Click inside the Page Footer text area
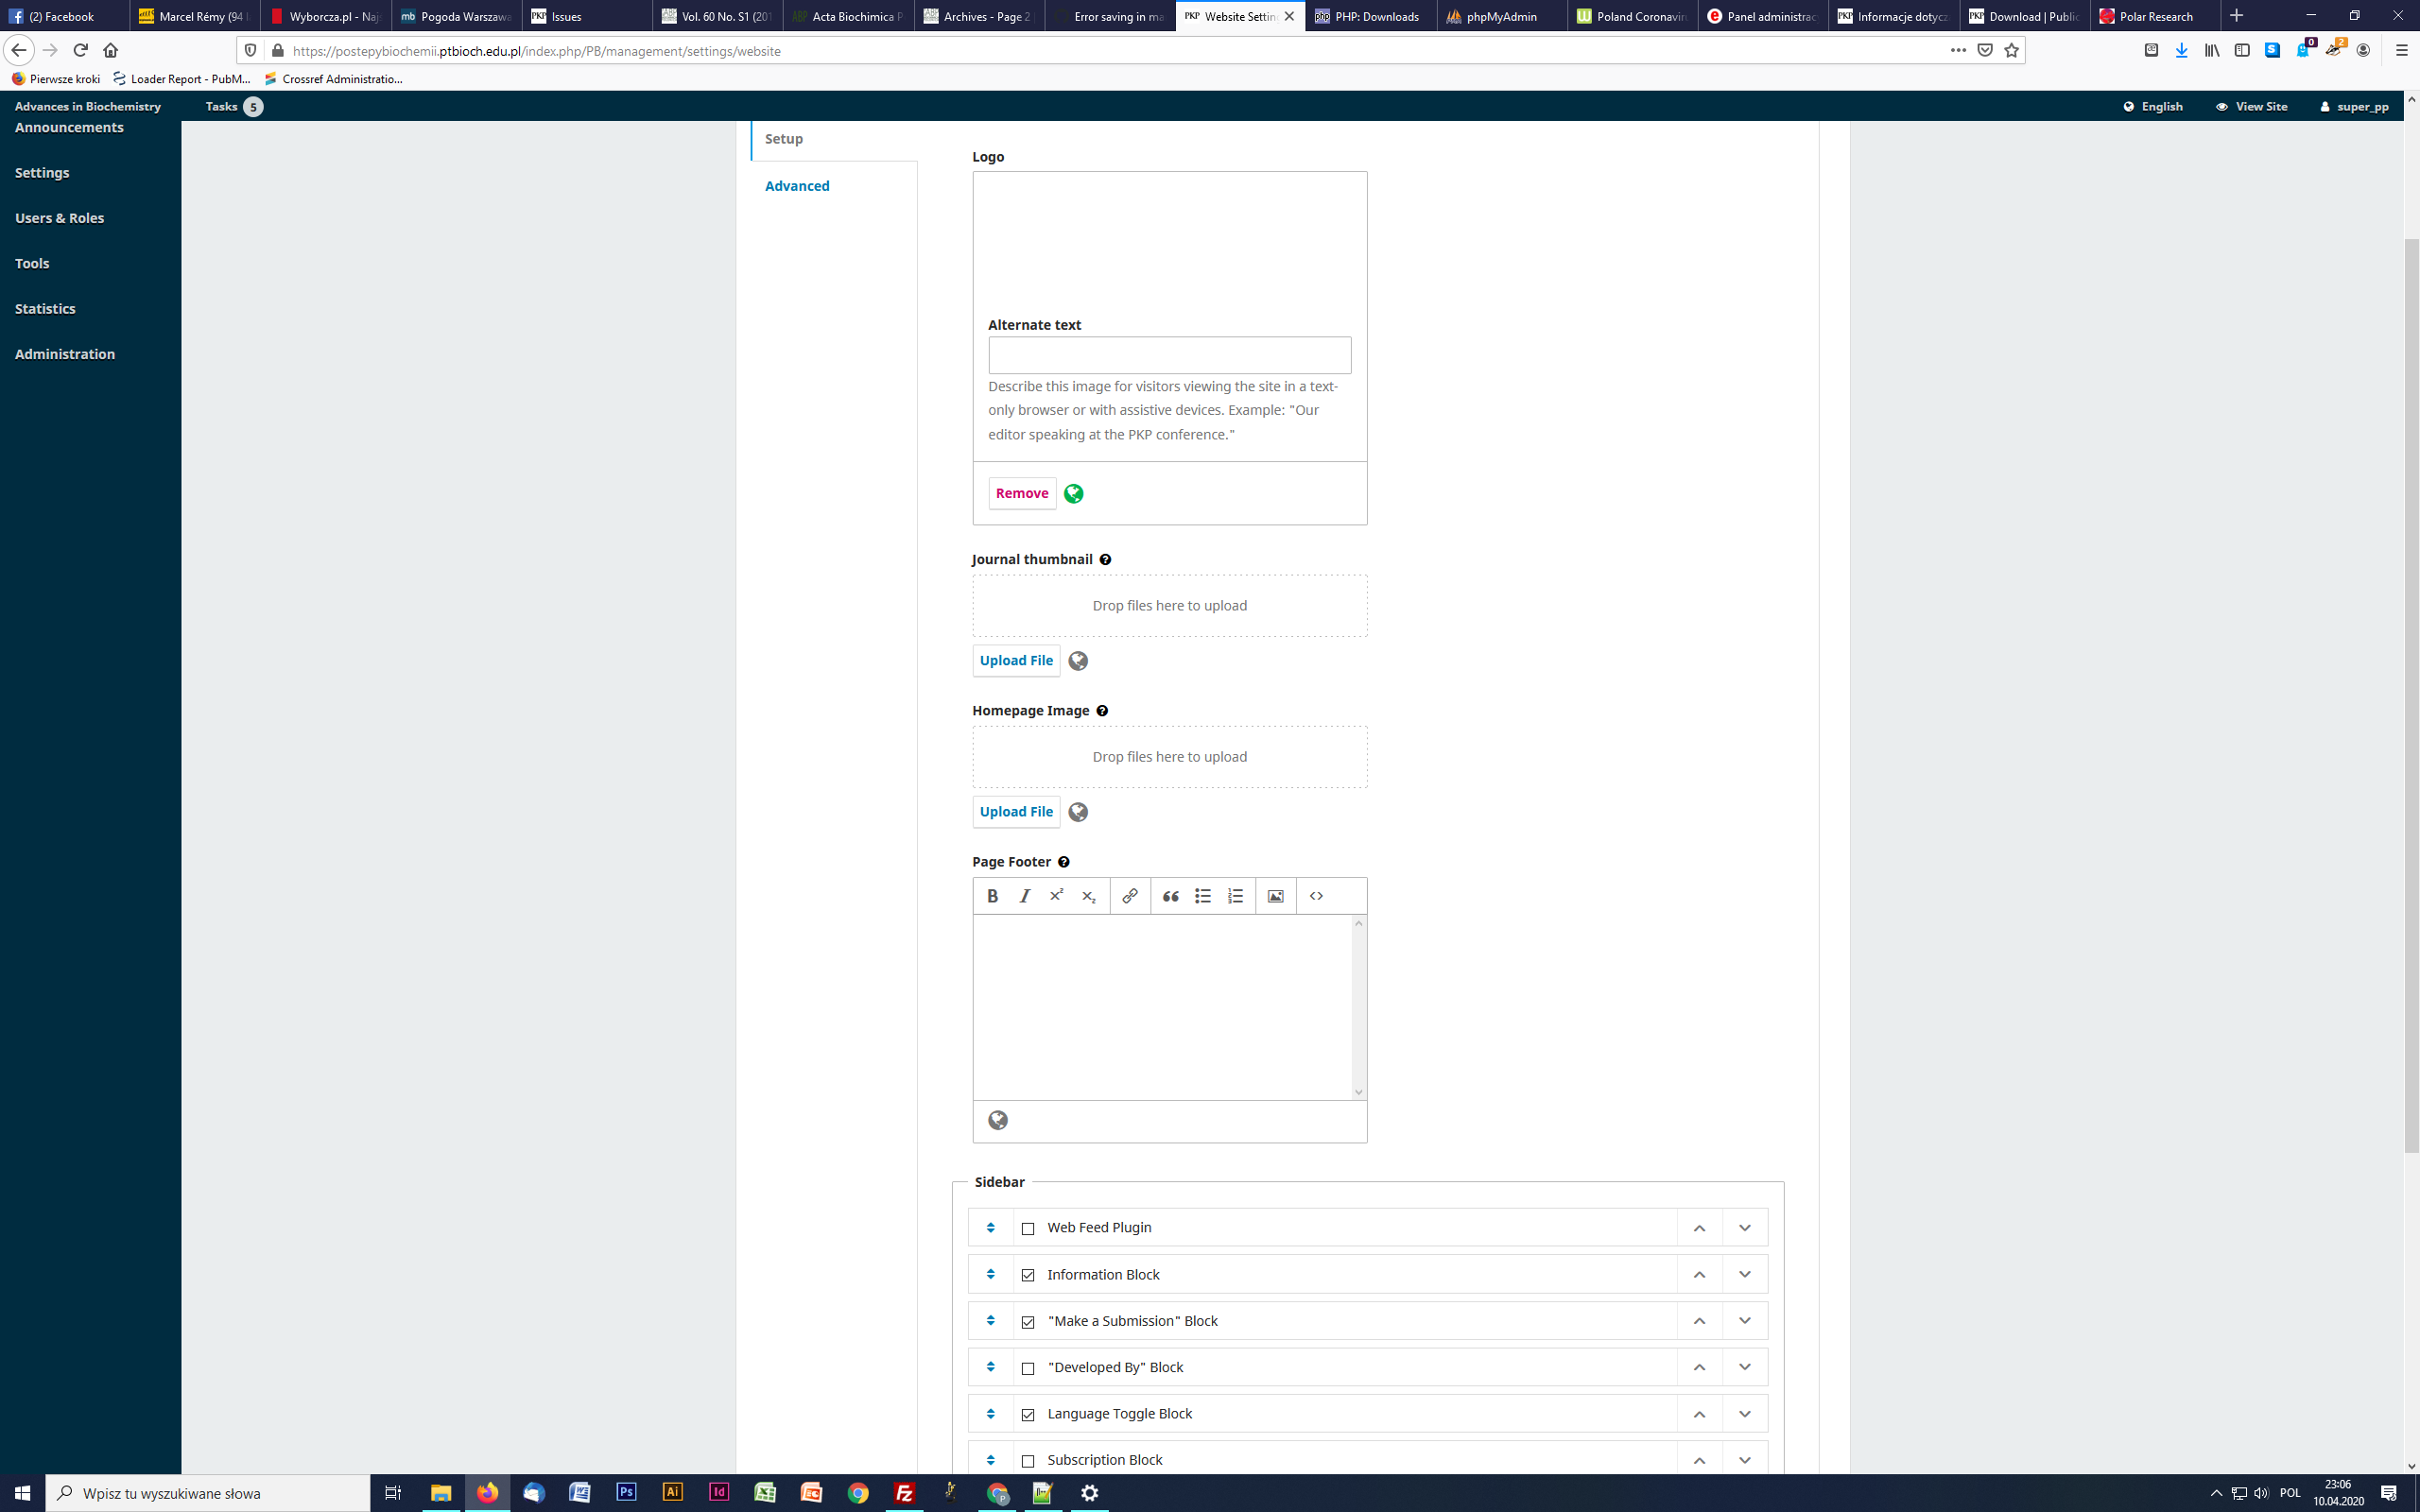The width and height of the screenshot is (2420, 1512). click(1162, 1007)
